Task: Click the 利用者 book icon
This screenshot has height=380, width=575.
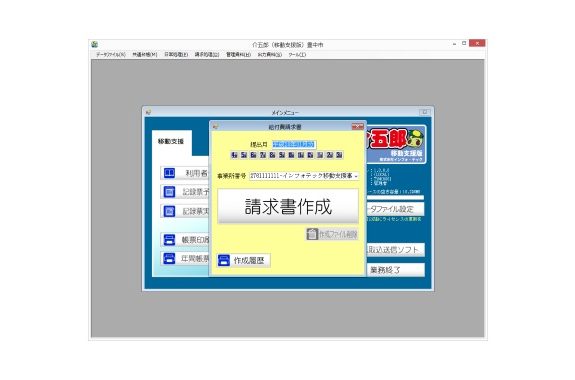Action: tap(169, 173)
